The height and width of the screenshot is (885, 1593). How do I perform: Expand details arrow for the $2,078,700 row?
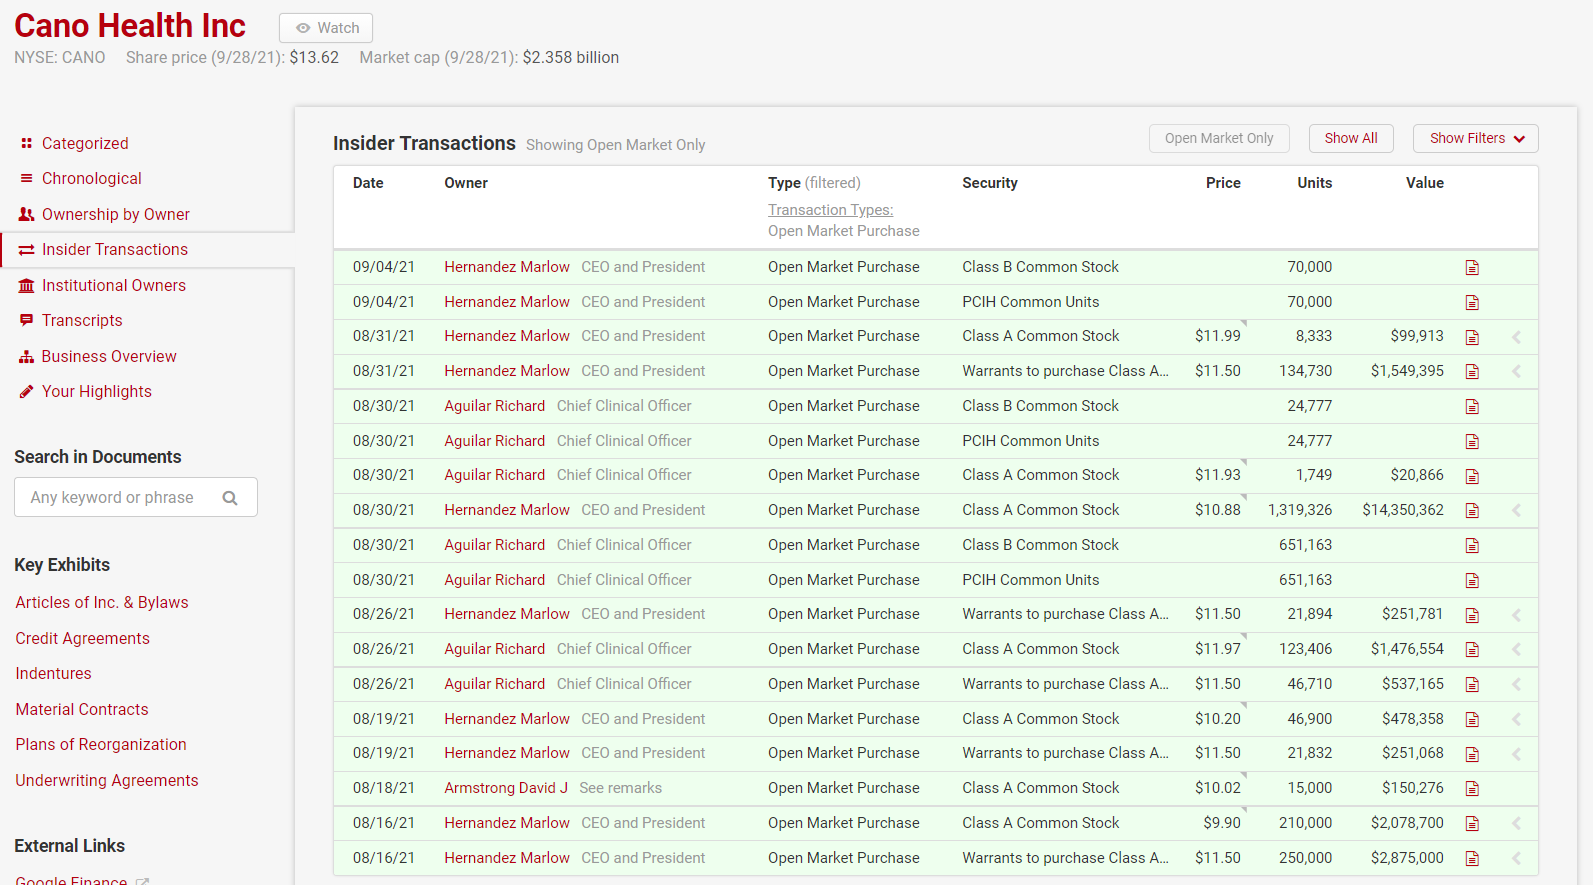point(1516,823)
